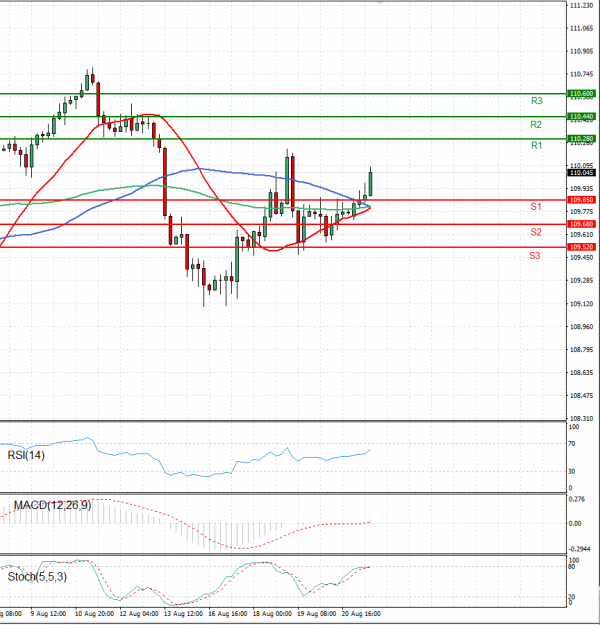Viewport: 600px width, 625px height.
Task: Click the 12 Aug 04:00 time label
Action: [139, 613]
